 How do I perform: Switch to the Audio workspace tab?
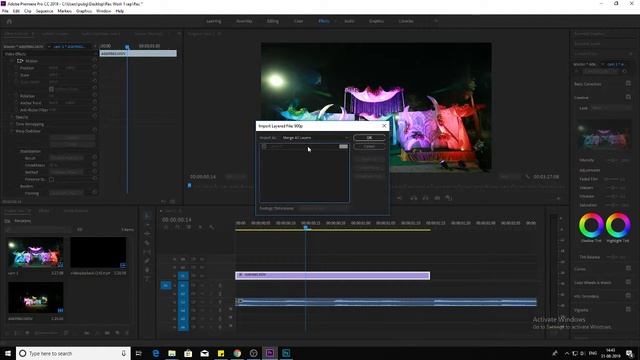(x=349, y=21)
